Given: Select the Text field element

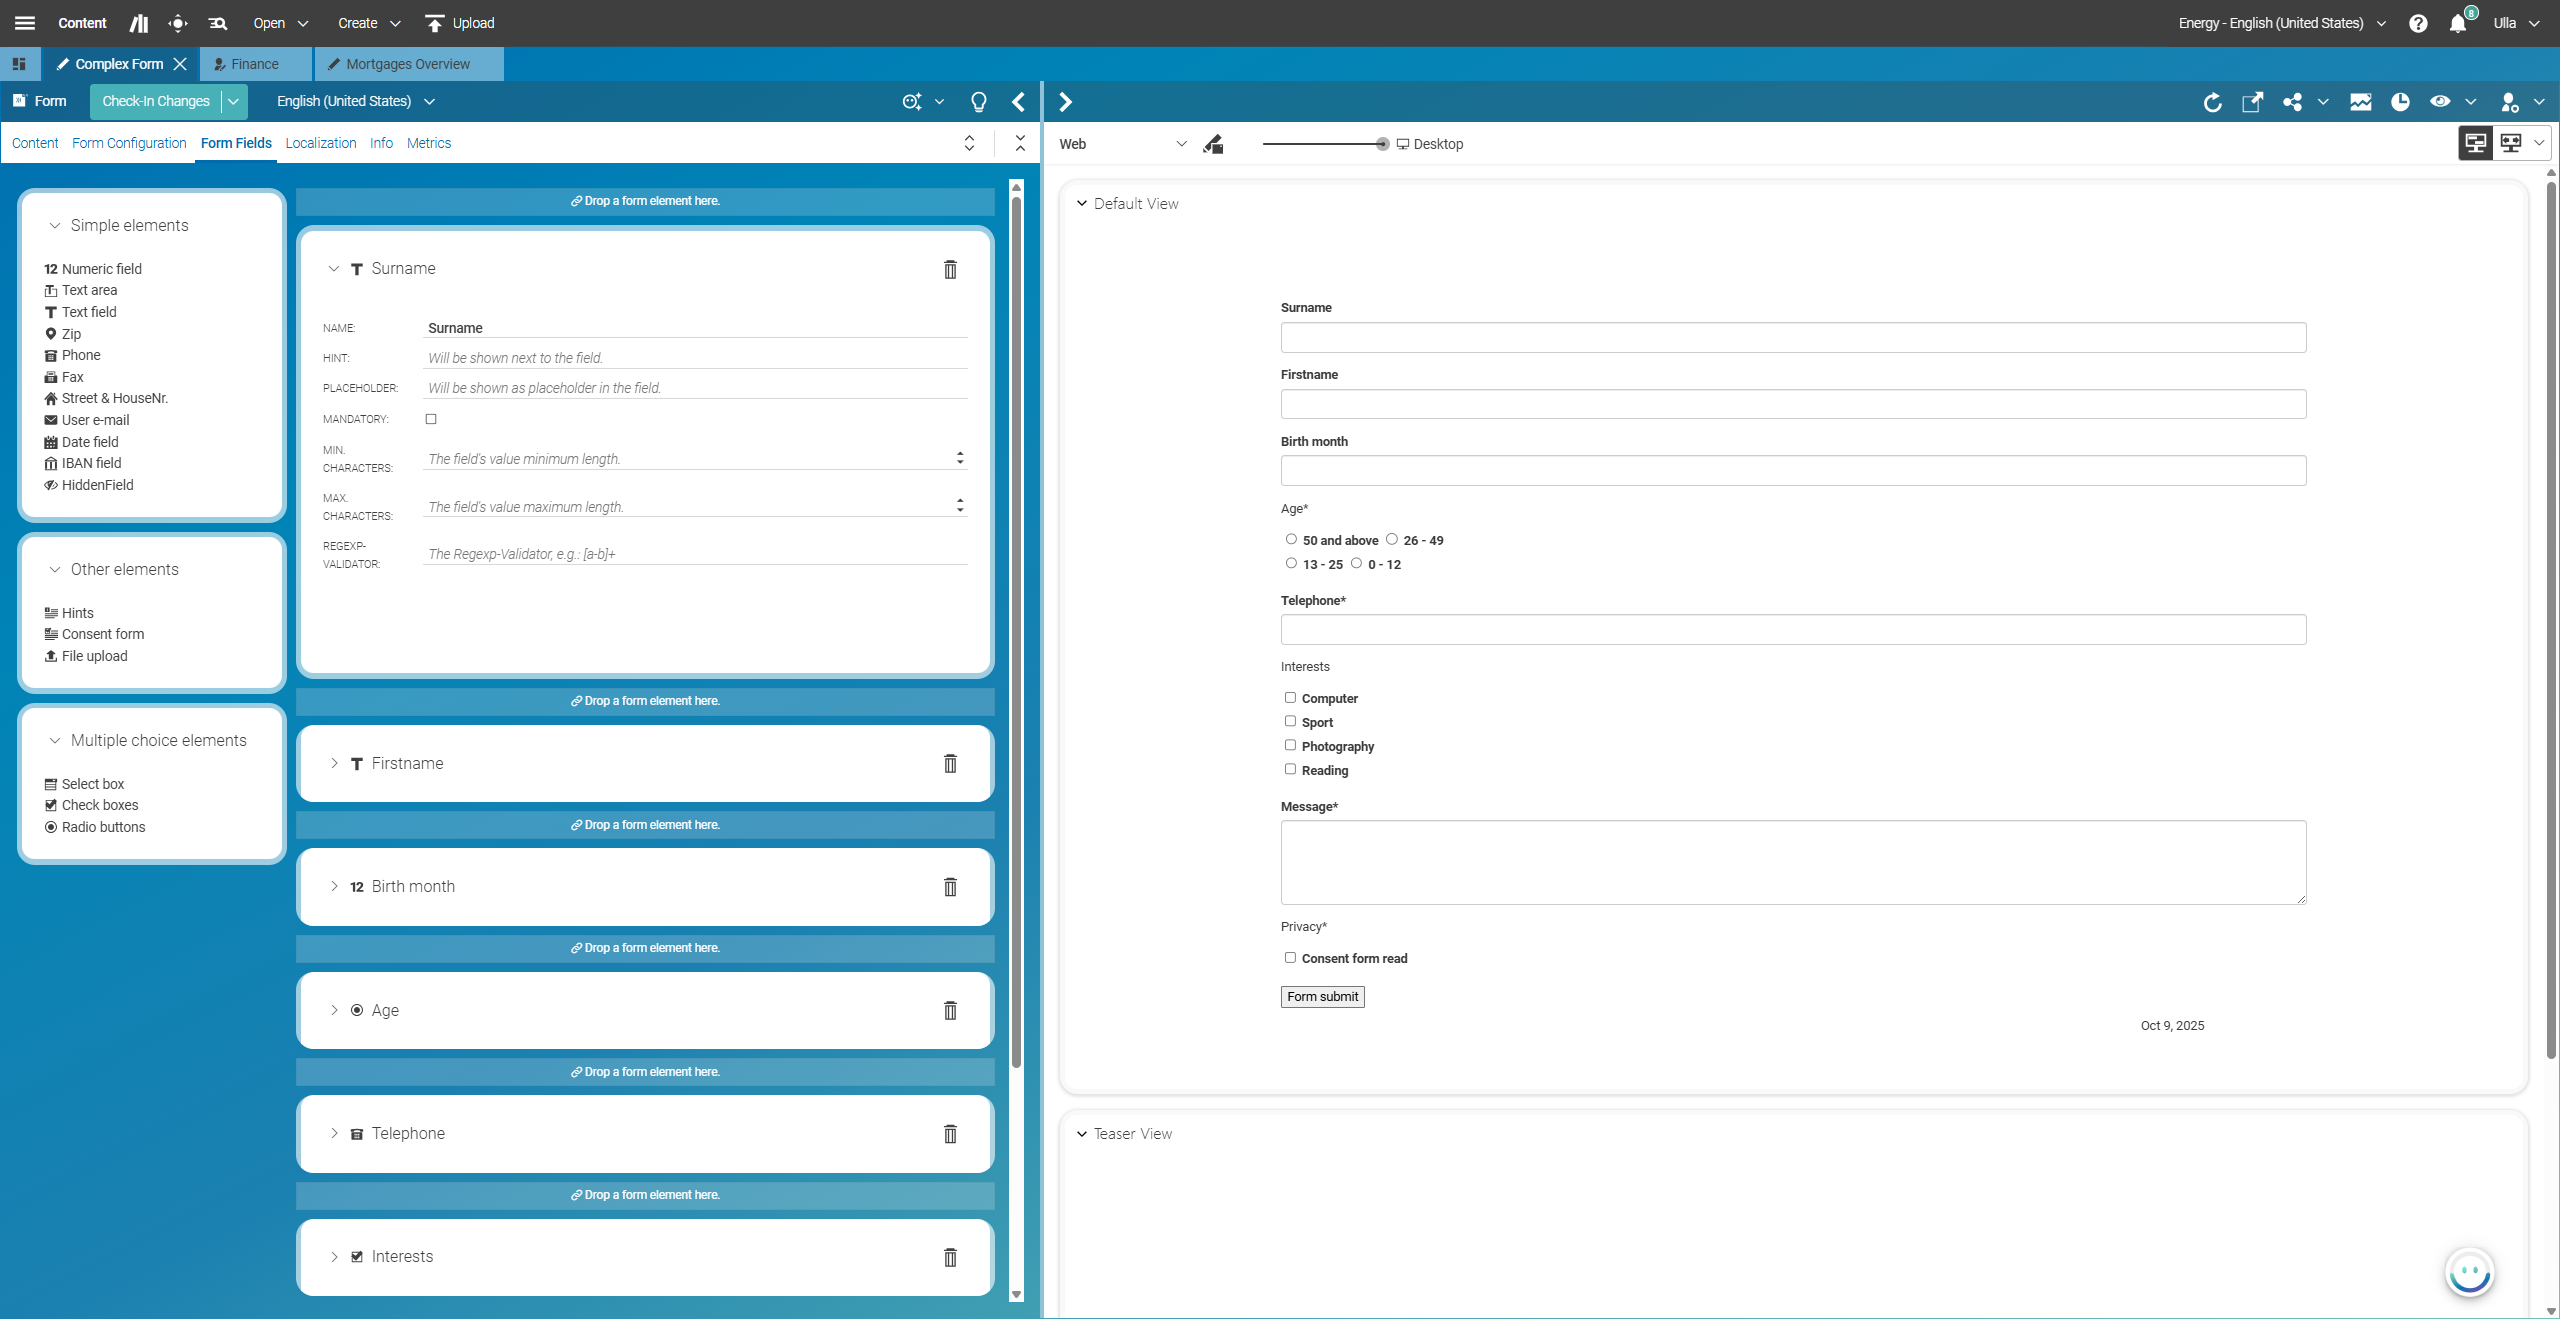Looking at the screenshot, I should [88, 311].
